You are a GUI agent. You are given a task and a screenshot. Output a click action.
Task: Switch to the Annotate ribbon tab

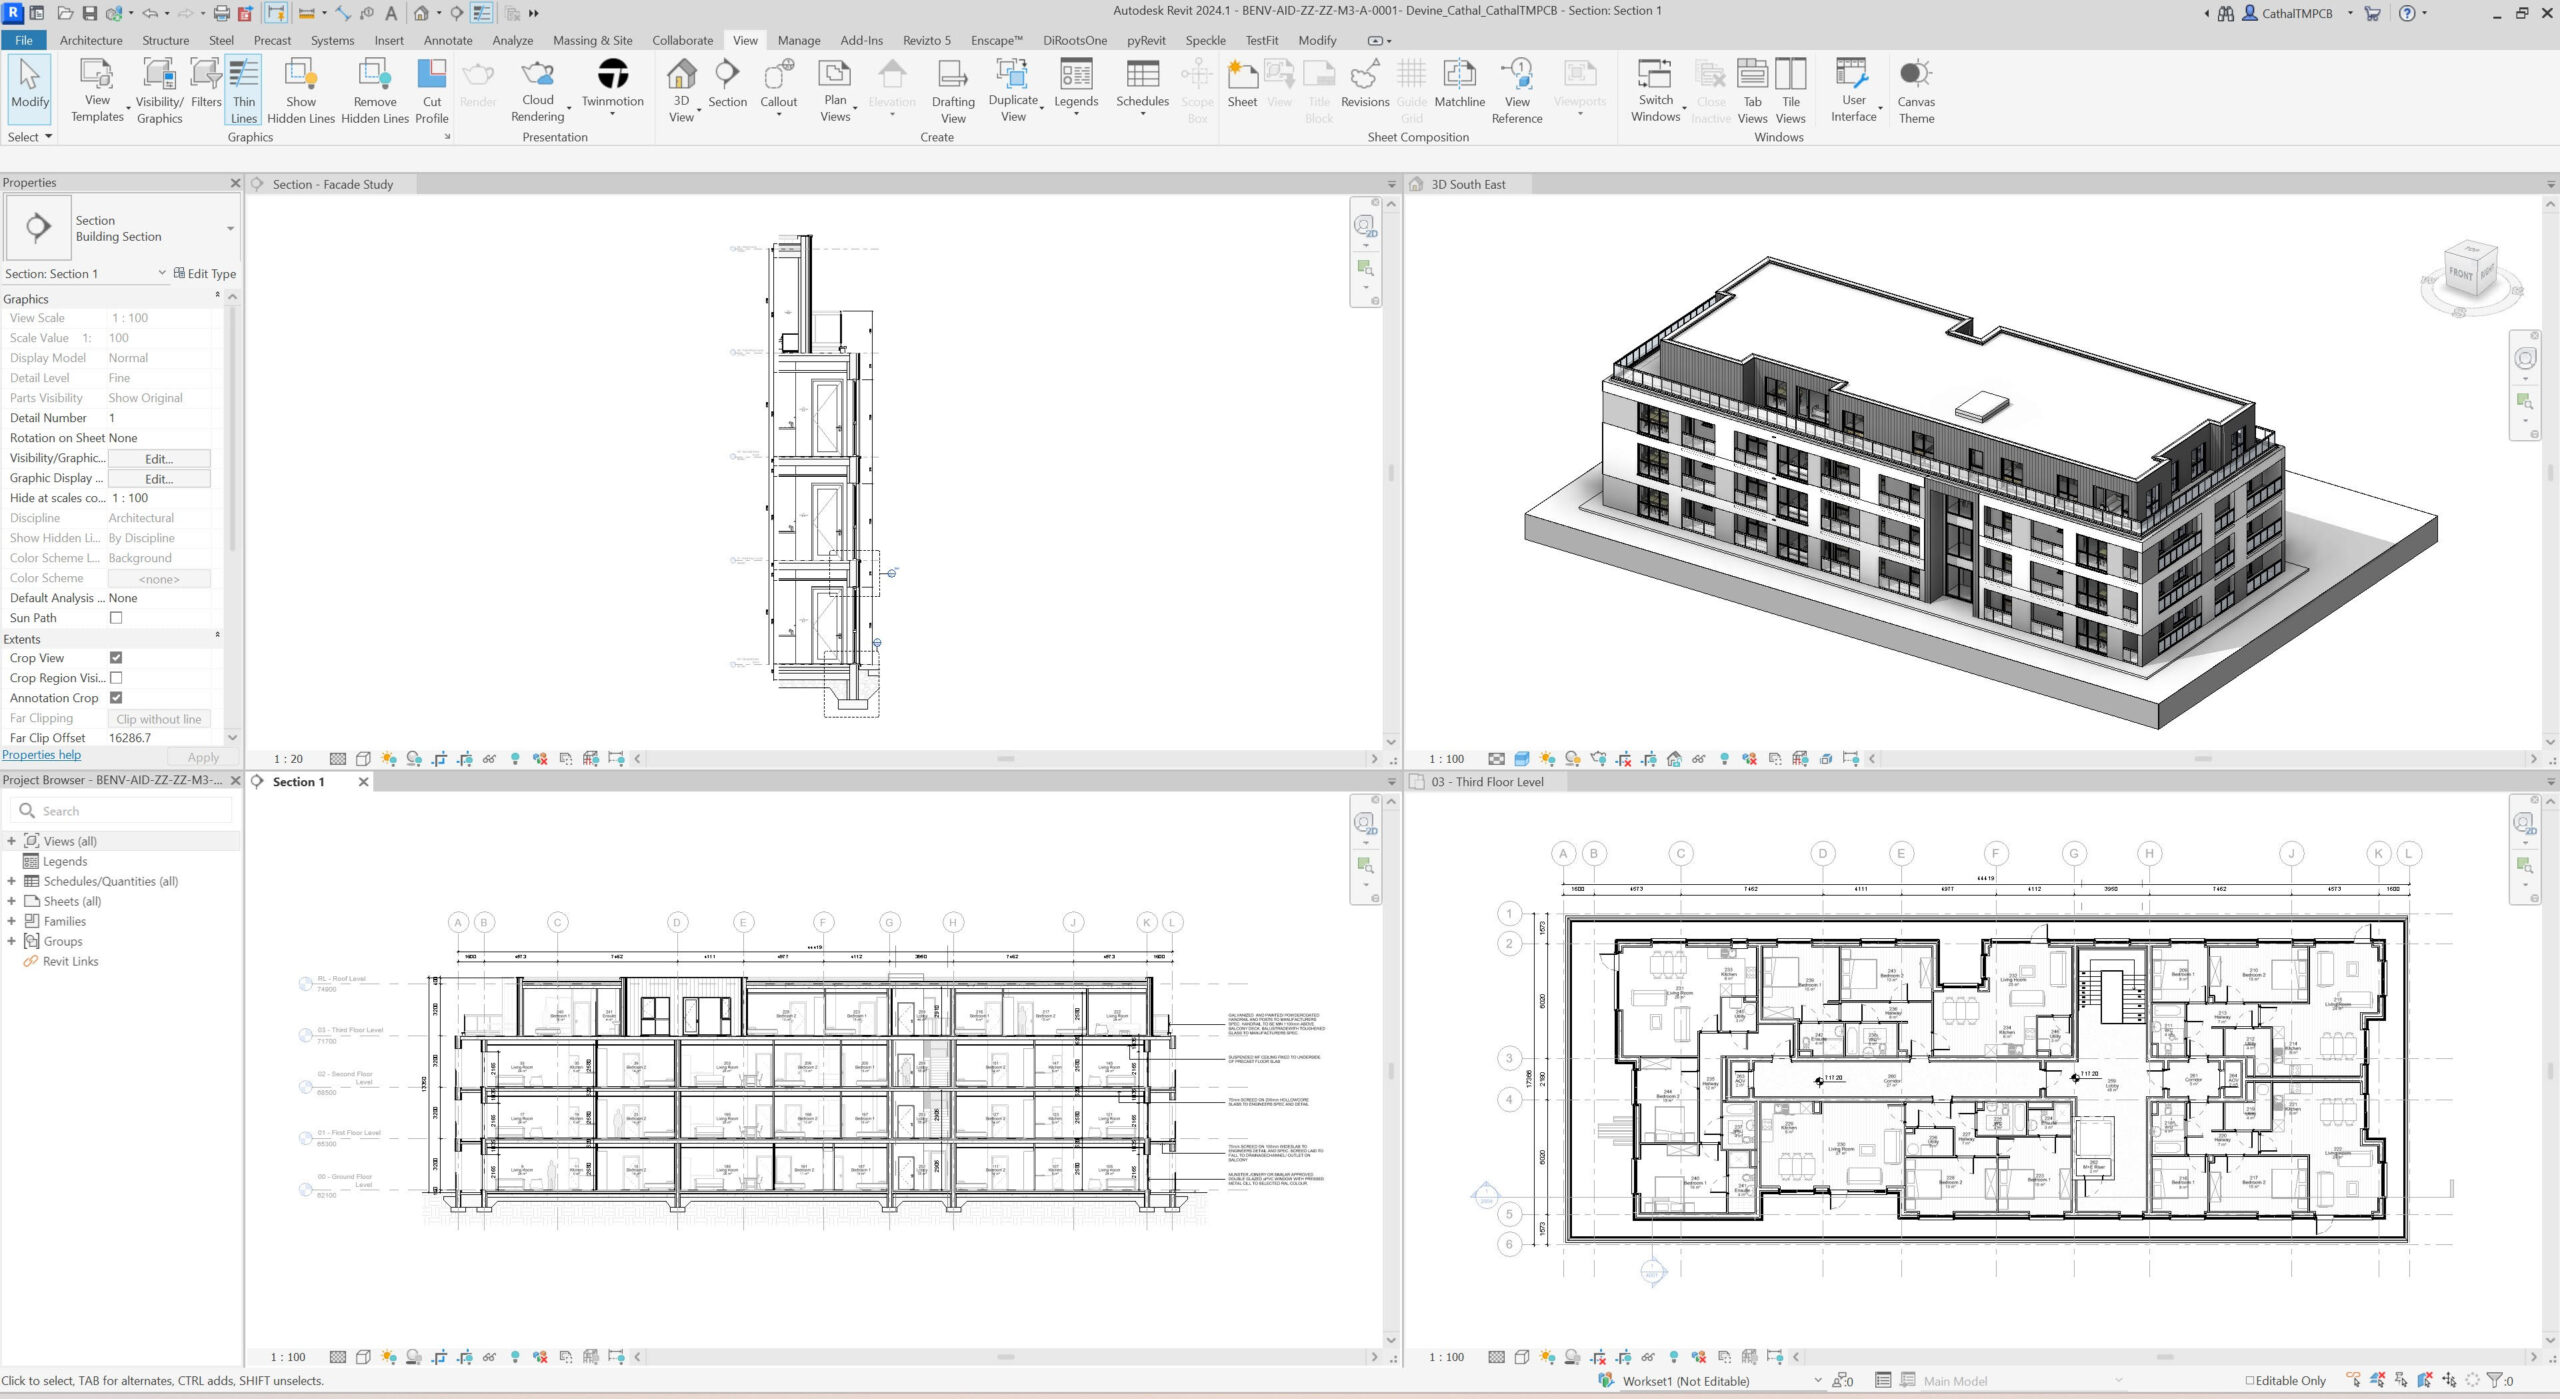click(x=447, y=40)
